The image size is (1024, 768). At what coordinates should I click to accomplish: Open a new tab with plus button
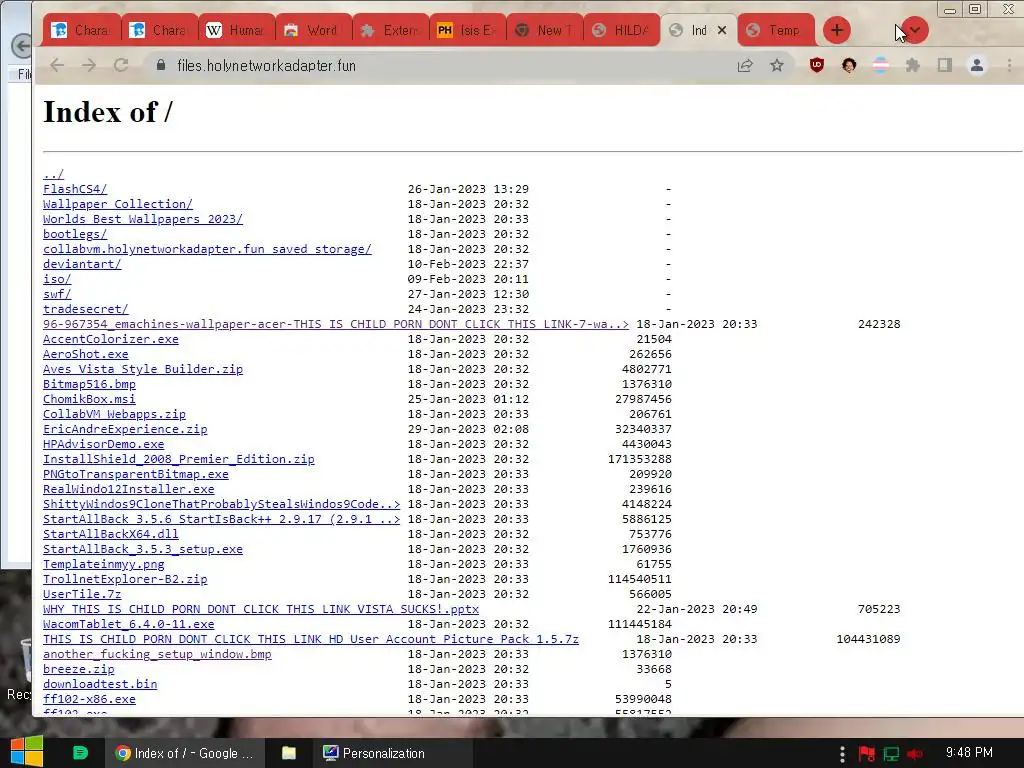point(837,30)
